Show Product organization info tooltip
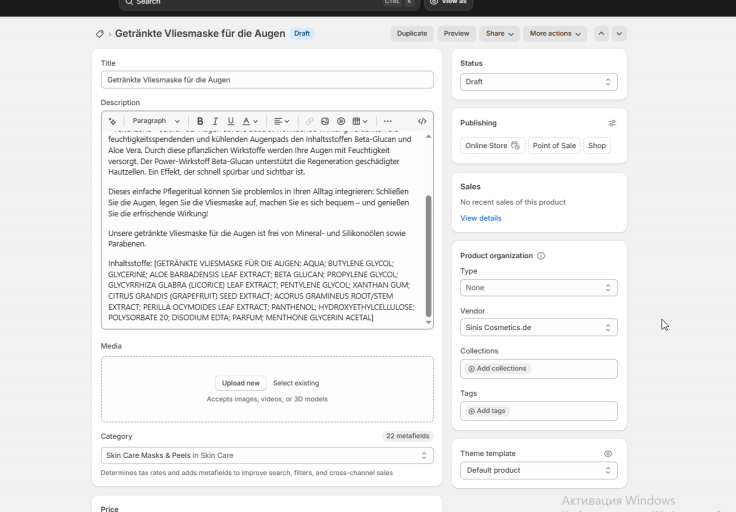The image size is (736, 512). click(x=541, y=256)
